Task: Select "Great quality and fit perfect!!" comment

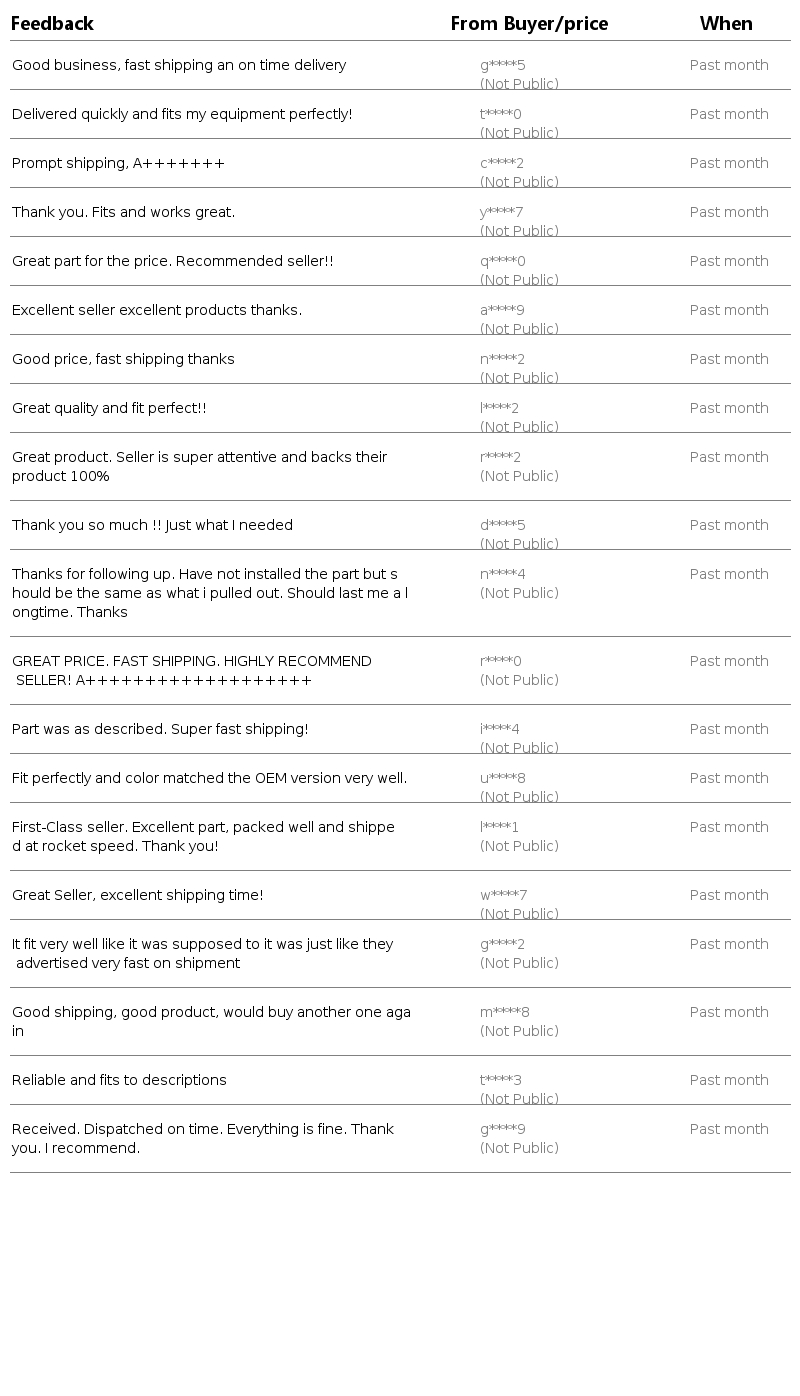Action: pyautogui.click(x=109, y=409)
